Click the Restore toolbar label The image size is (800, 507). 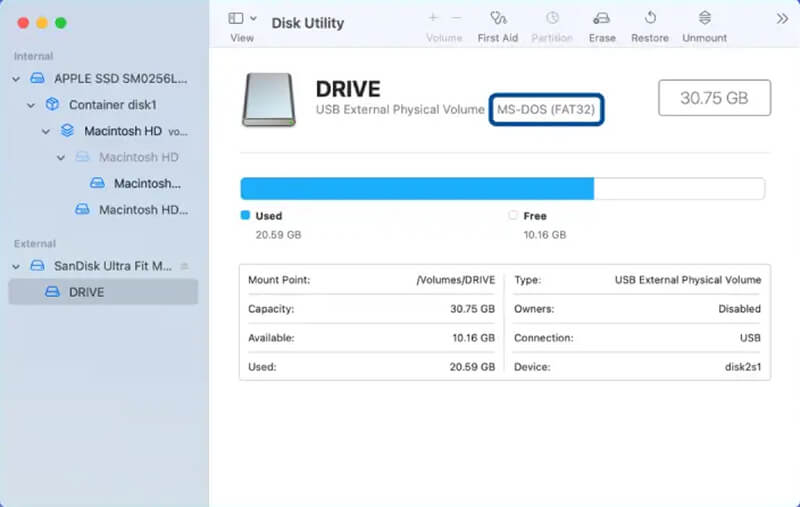[x=650, y=38]
